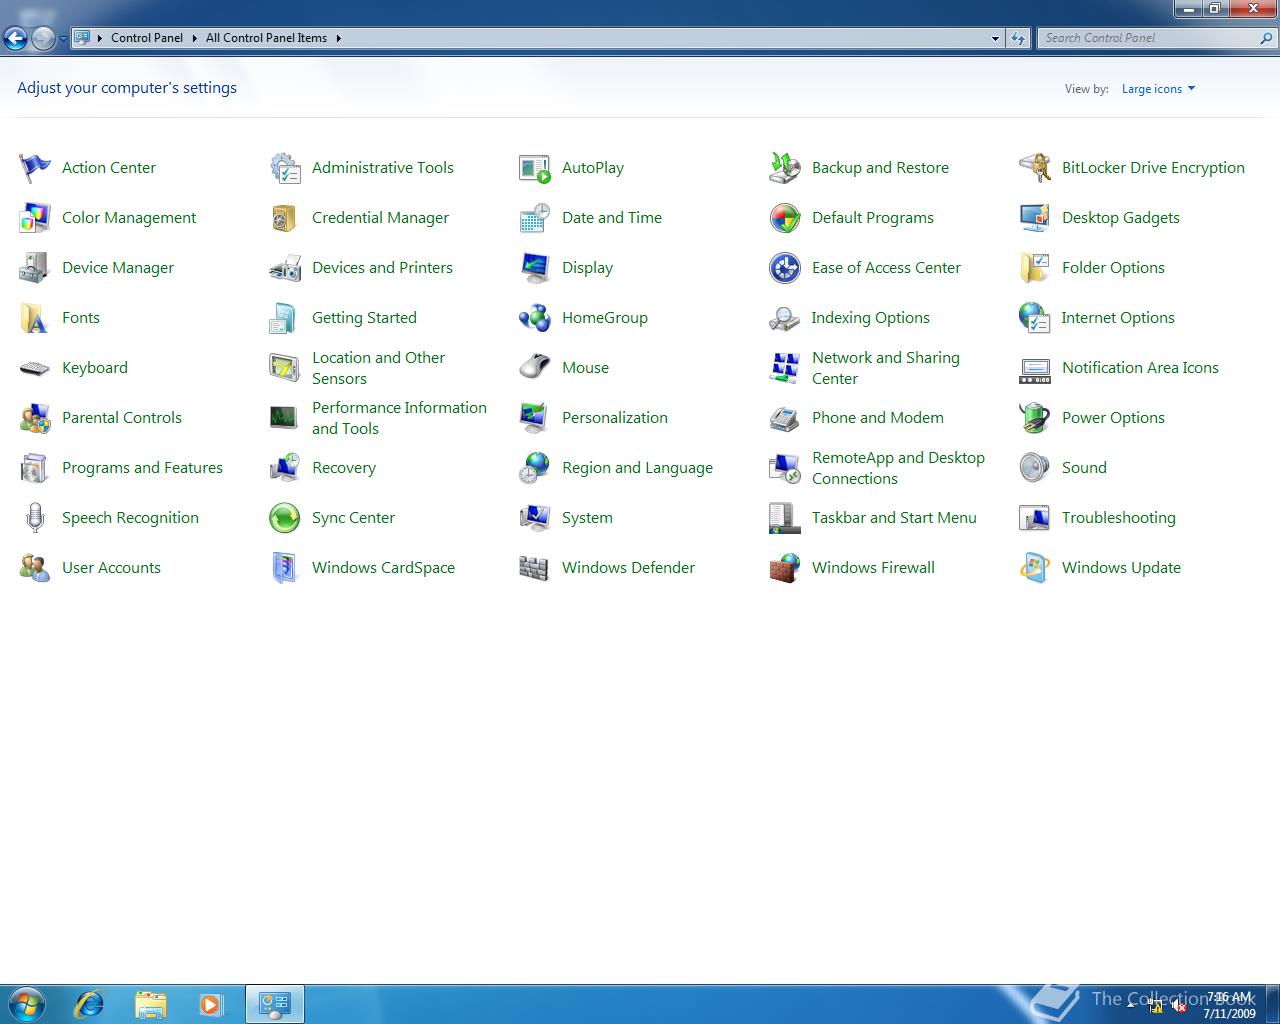Click the search magnifier button

(x=1267, y=38)
